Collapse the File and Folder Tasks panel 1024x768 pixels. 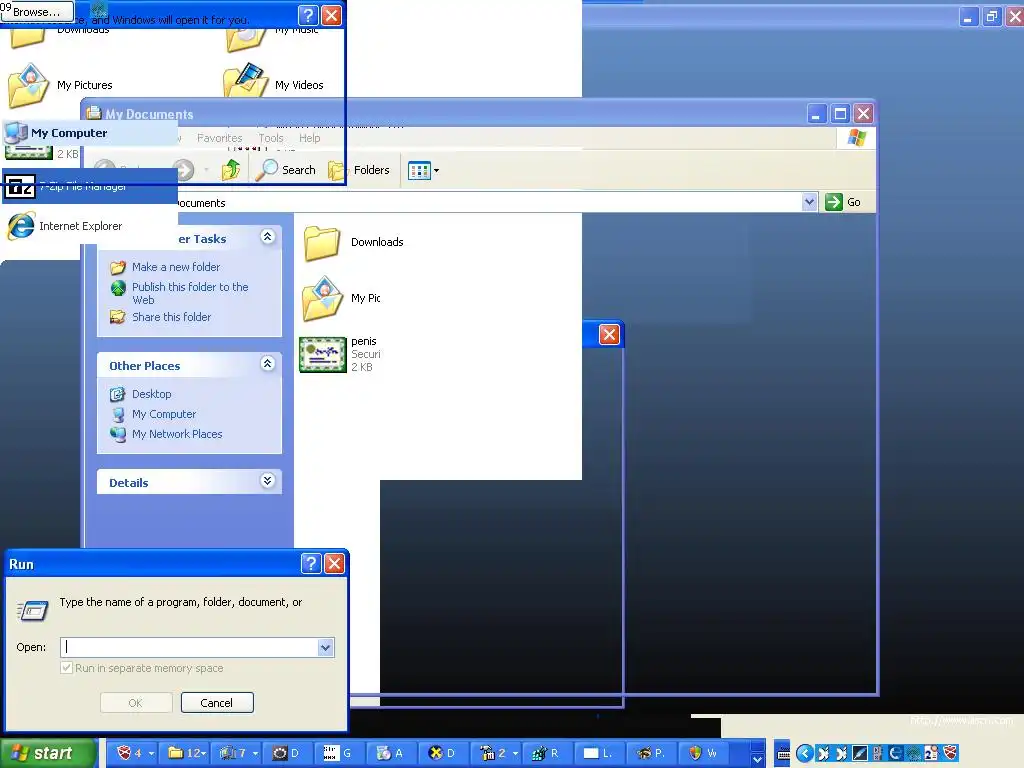[x=267, y=236]
